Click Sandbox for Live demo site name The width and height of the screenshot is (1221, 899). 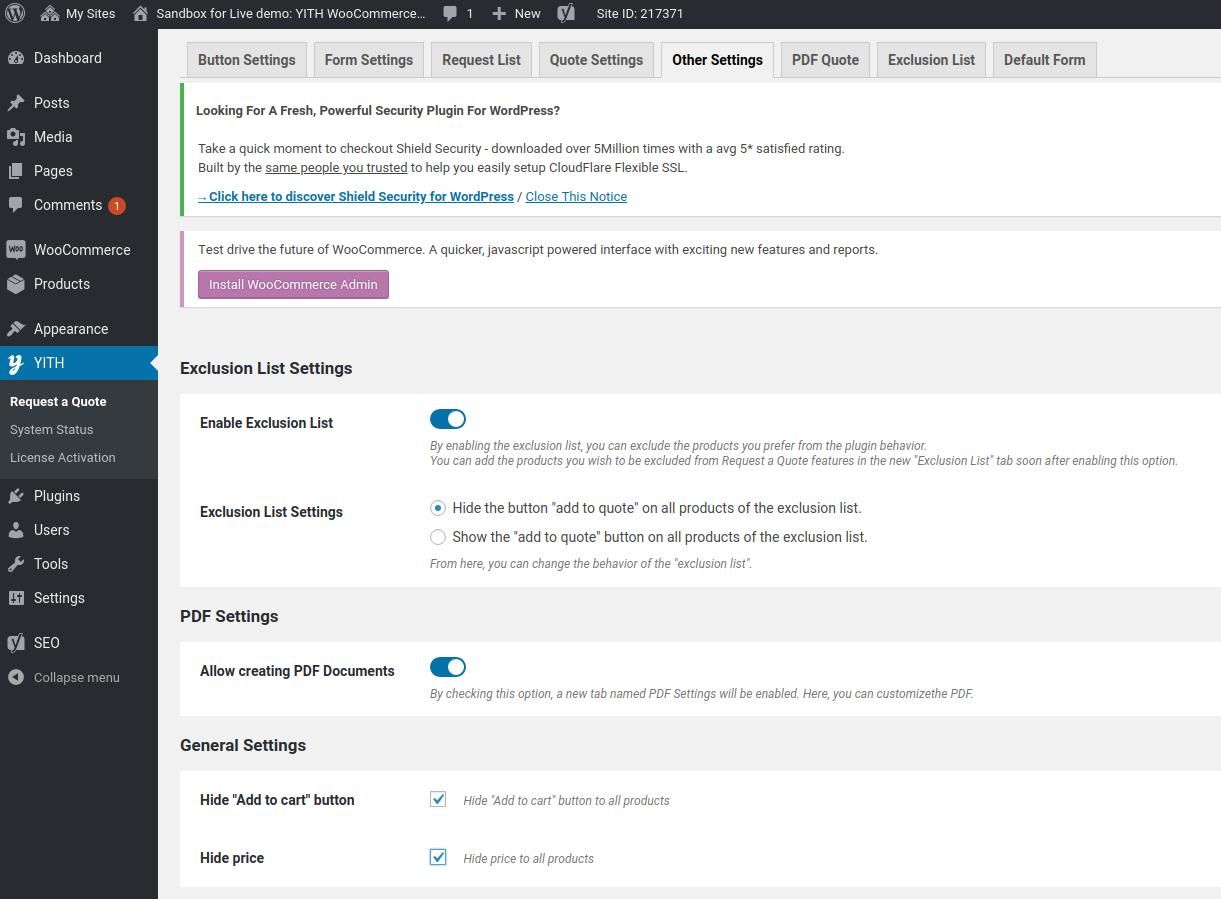coord(291,14)
